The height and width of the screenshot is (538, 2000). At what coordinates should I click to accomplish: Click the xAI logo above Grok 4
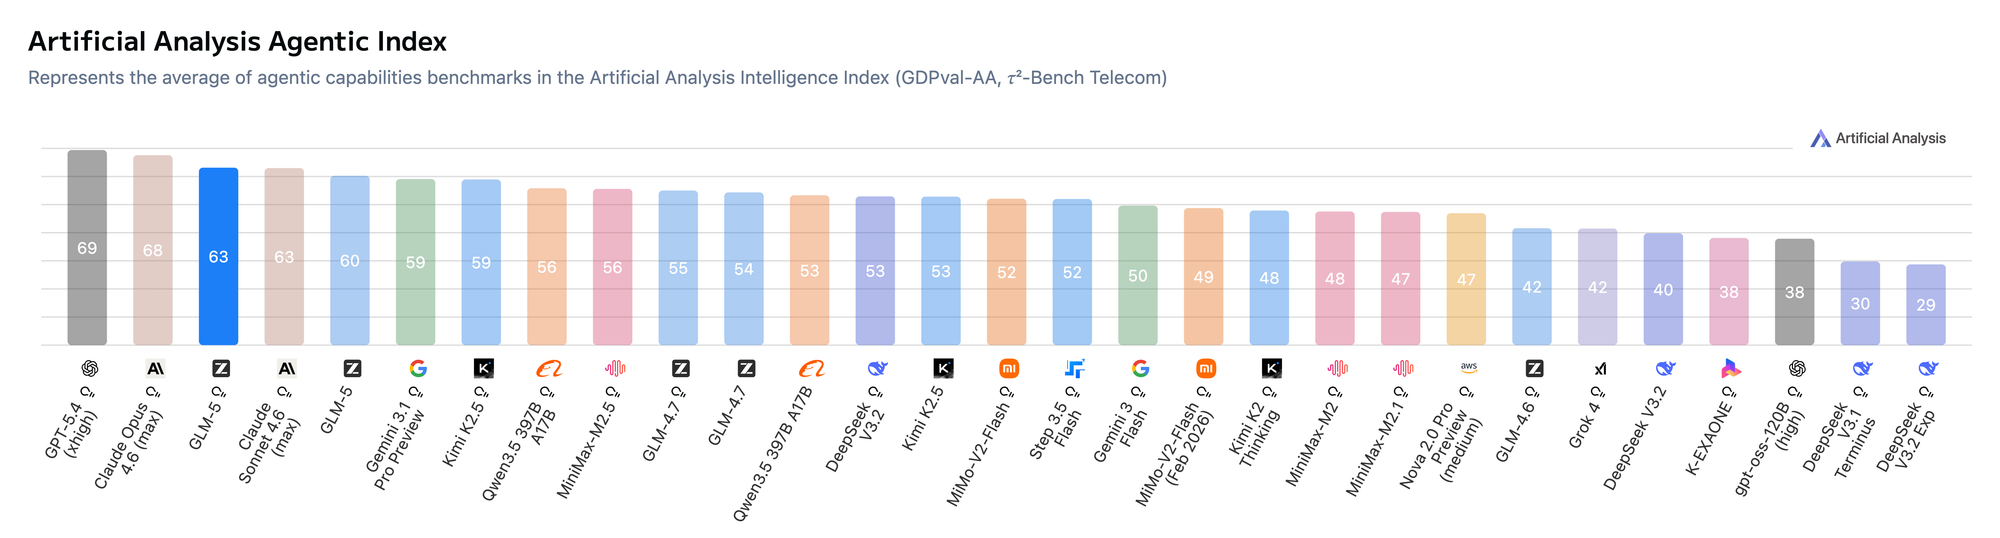point(1600,369)
